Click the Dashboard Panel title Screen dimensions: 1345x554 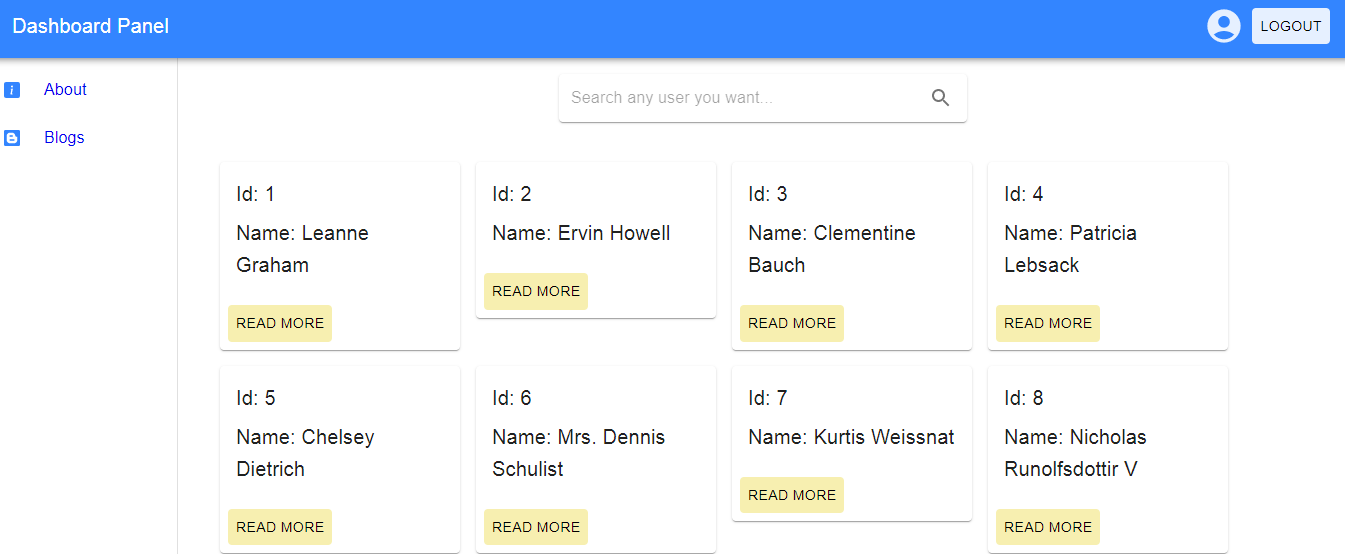click(x=90, y=26)
